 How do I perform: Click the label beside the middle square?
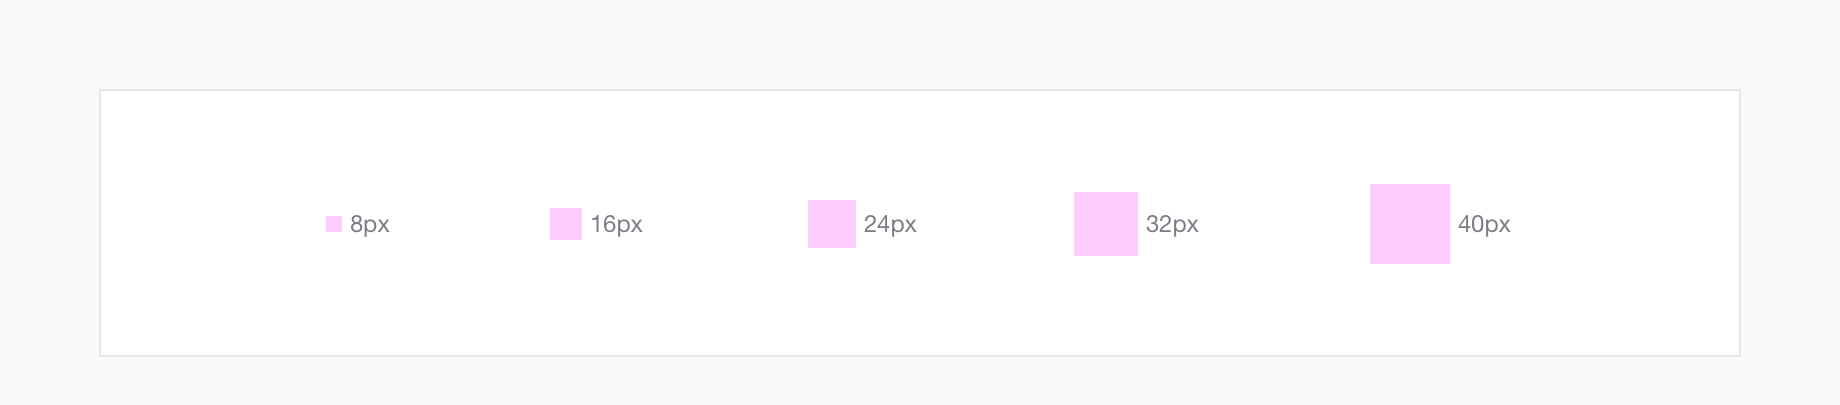pos(890,224)
